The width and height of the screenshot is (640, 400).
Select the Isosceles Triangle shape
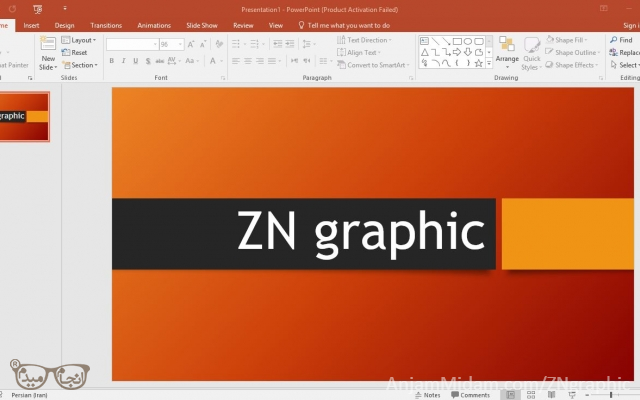tap(424, 52)
